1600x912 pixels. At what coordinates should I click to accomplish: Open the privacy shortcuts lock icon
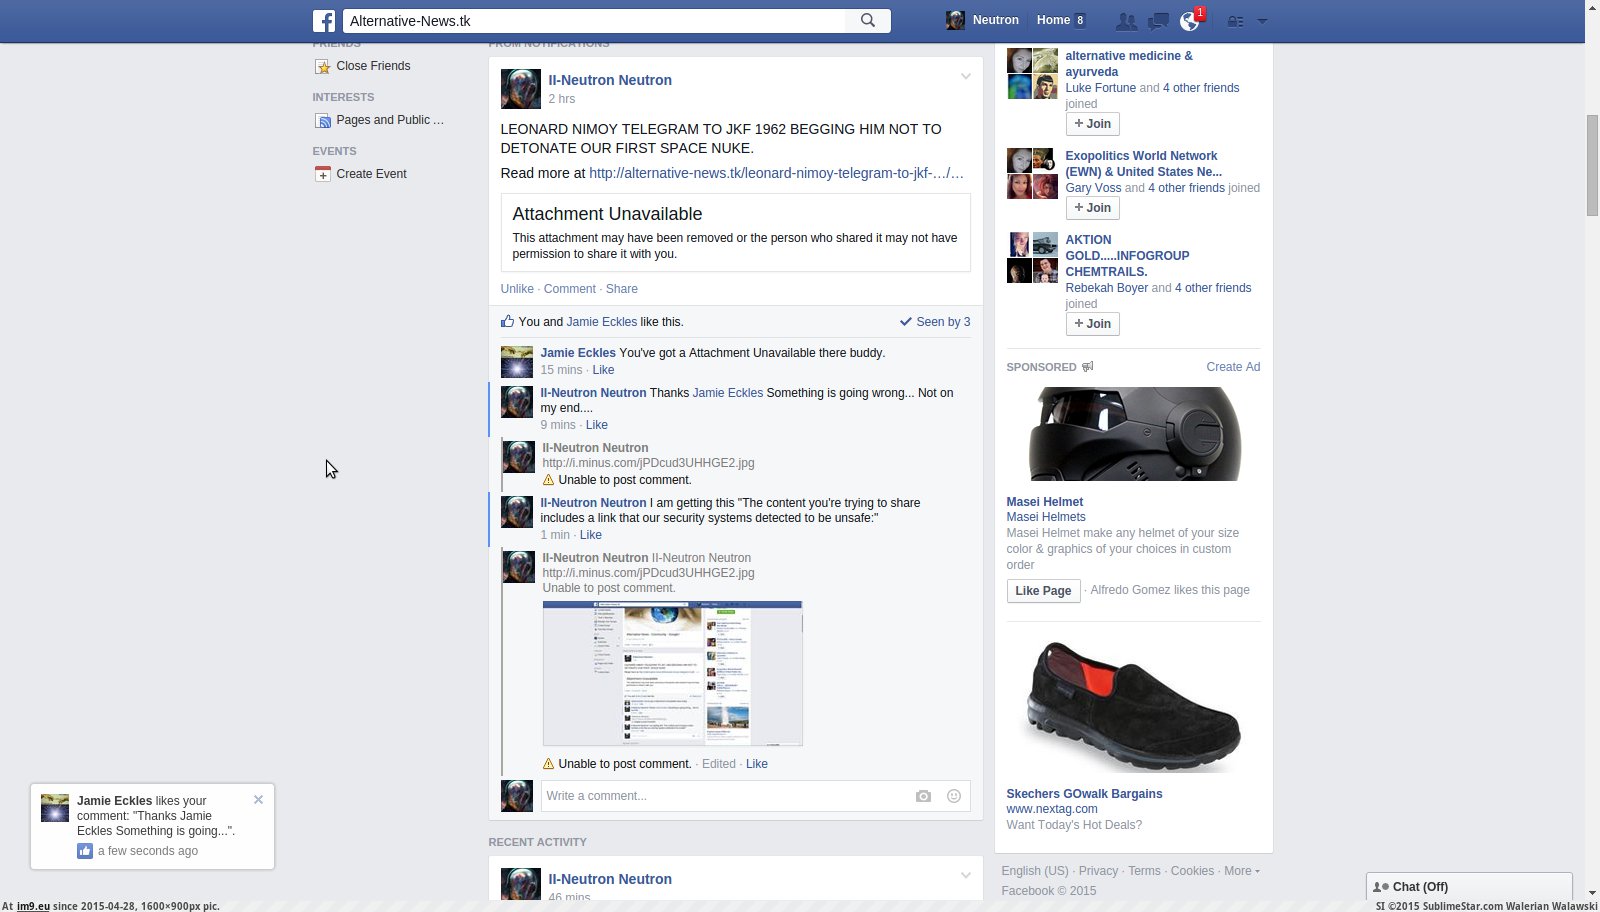[1236, 20]
